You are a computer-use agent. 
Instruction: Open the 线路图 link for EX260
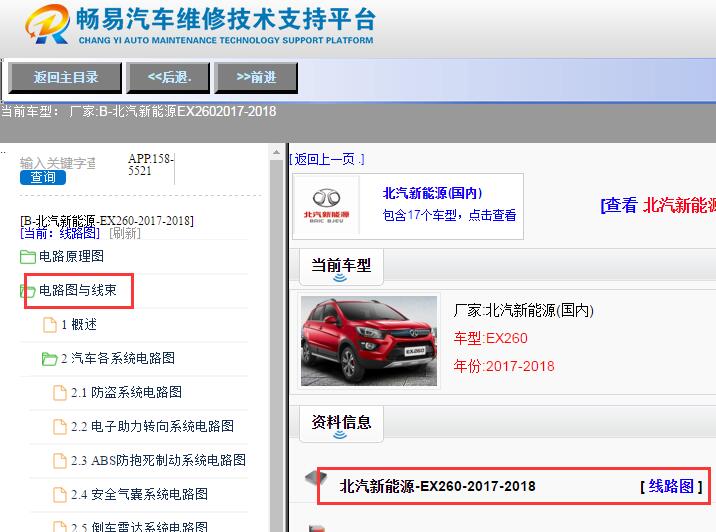coord(671,486)
